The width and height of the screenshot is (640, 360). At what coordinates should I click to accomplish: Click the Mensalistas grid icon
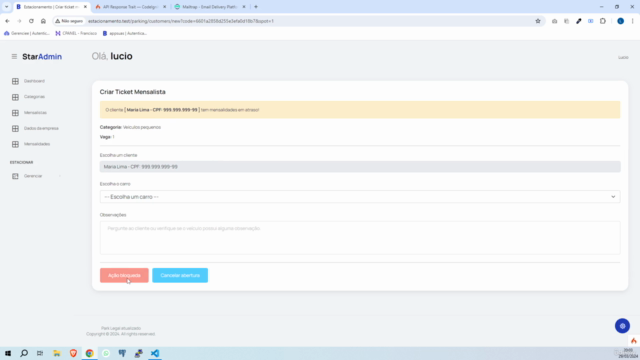click(15, 113)
